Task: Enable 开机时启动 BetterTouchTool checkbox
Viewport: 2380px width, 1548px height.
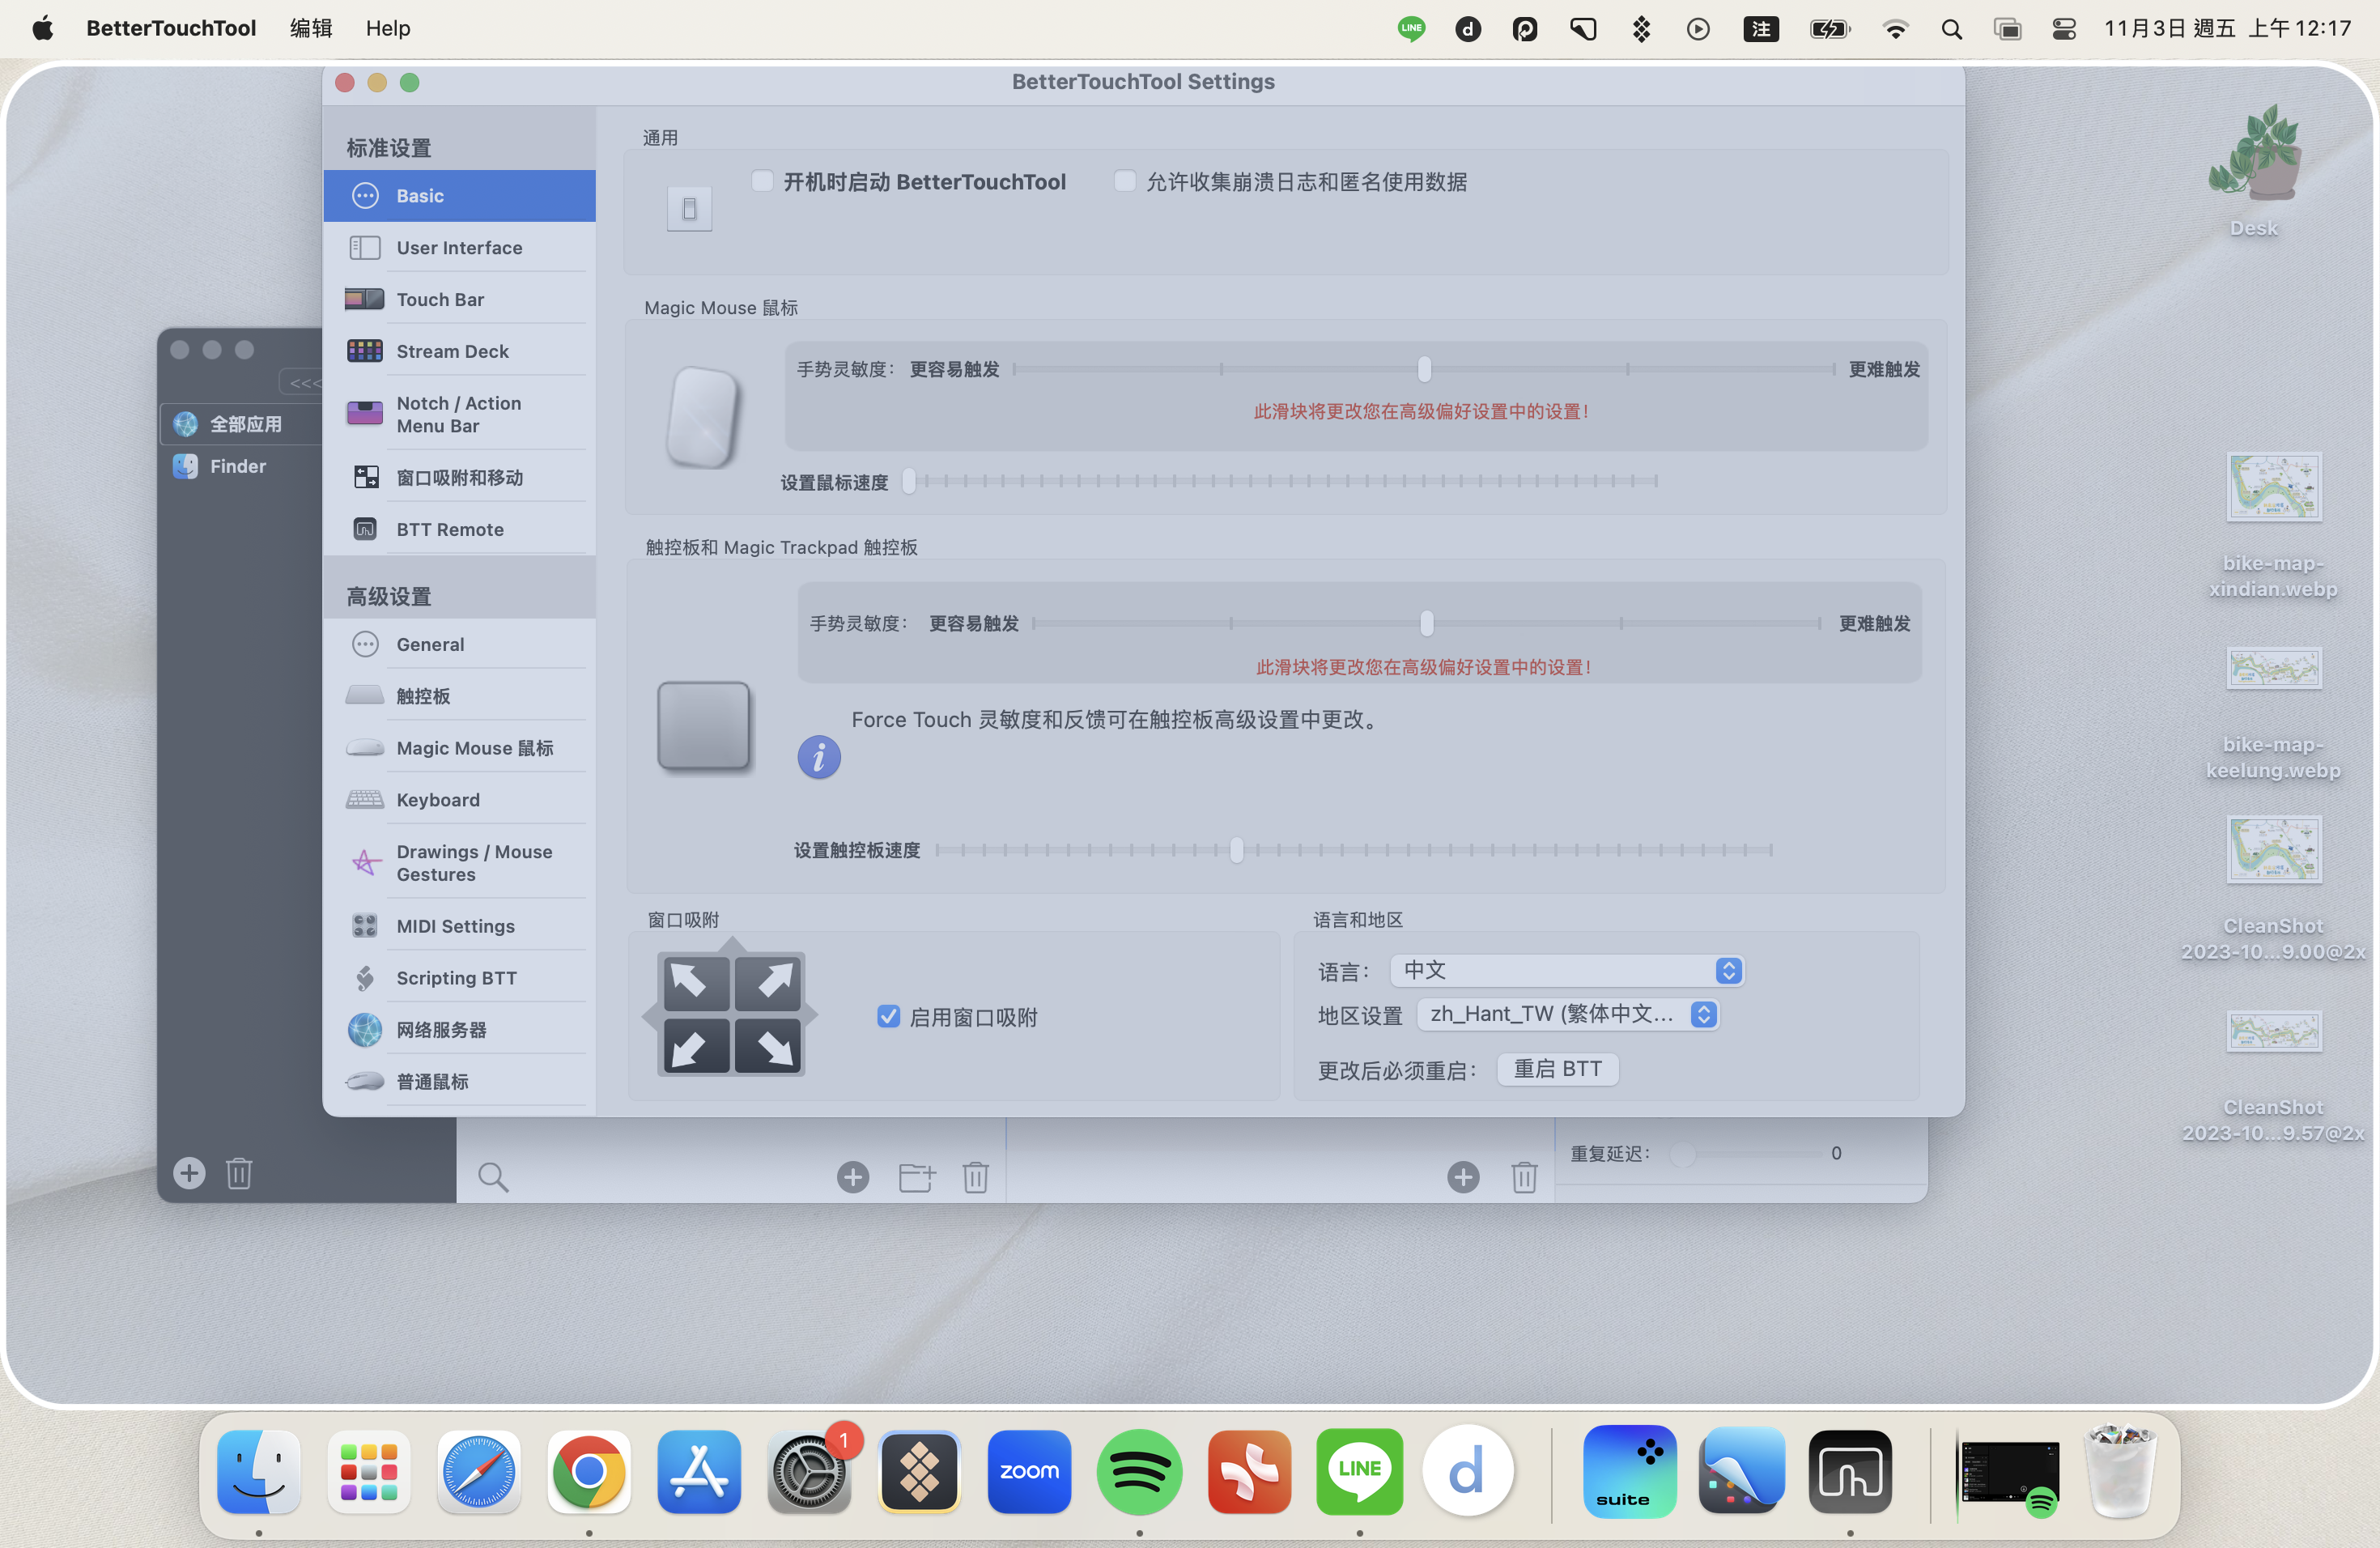Action: coord(762,181)
